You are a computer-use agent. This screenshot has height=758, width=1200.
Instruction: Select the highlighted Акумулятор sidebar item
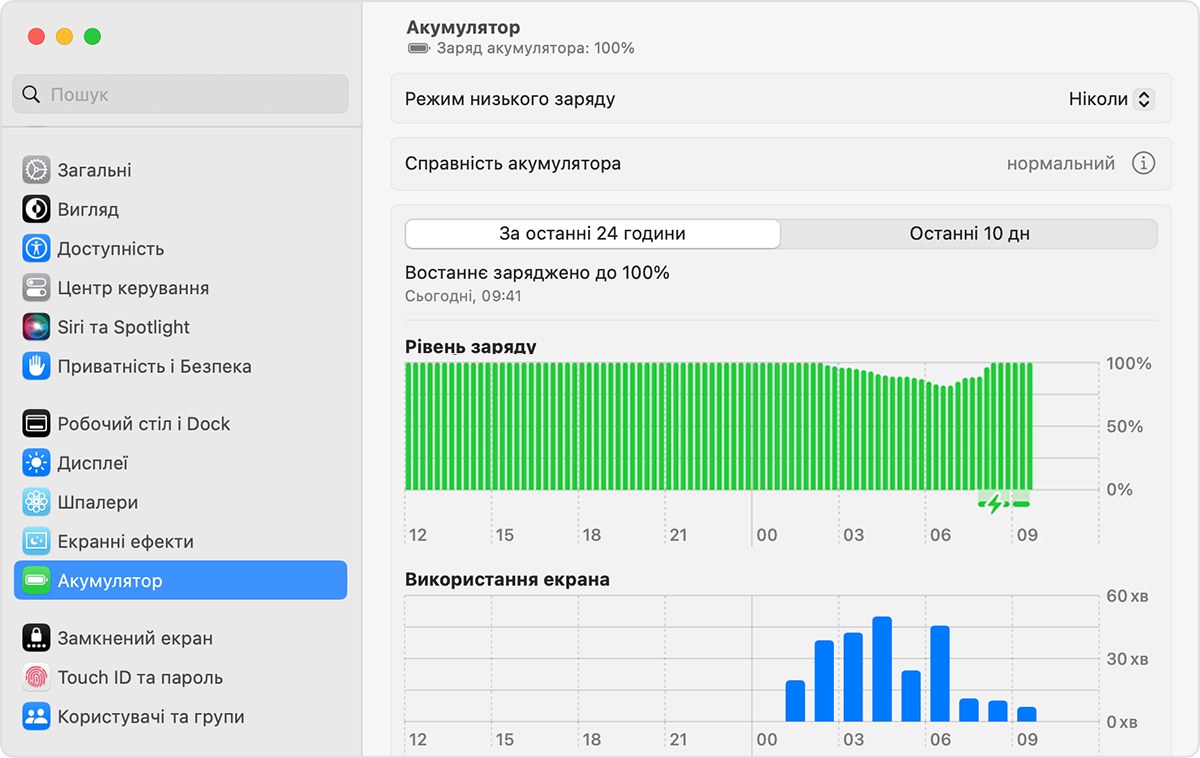(180, 580)
